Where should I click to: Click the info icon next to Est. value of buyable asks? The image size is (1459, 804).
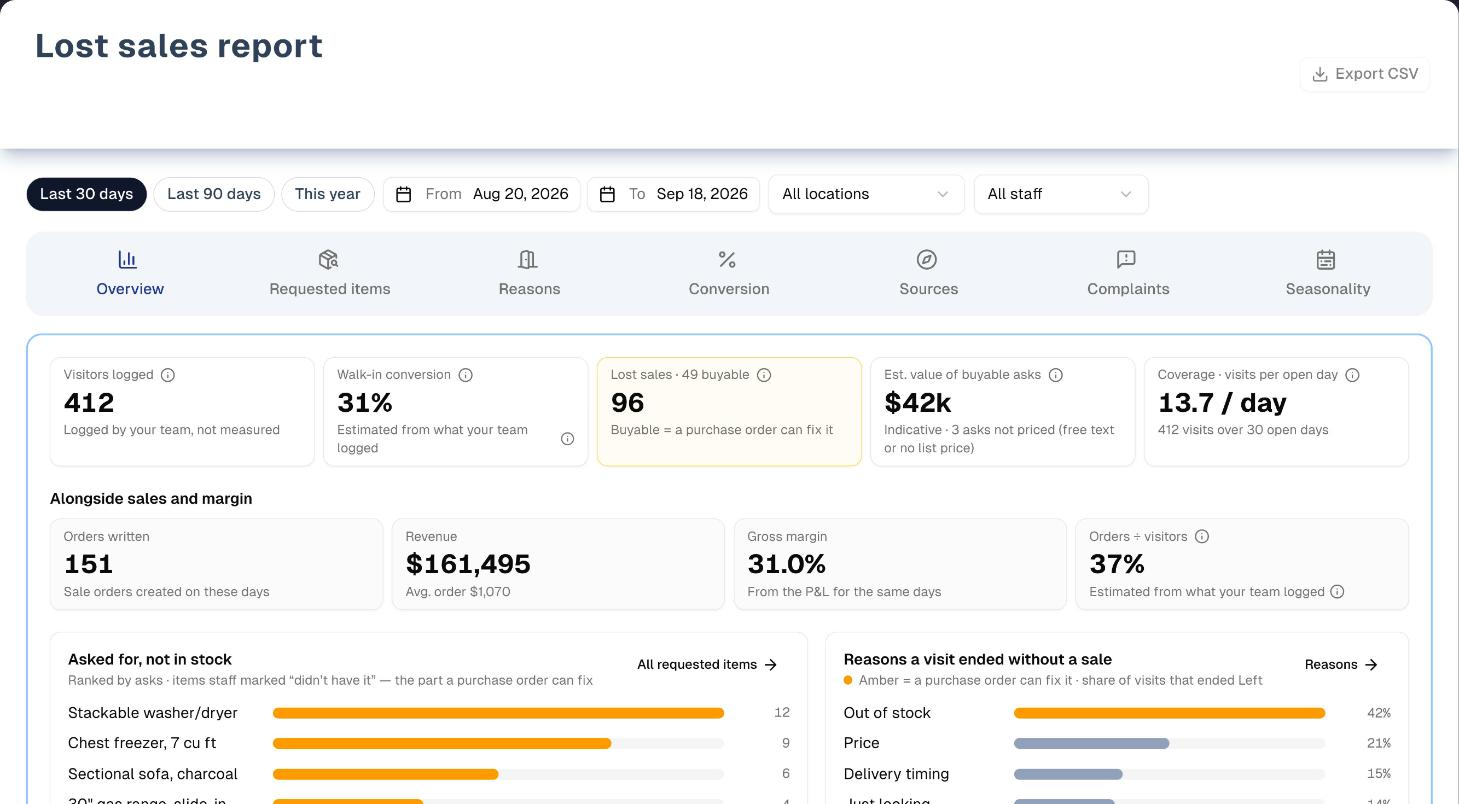(1056, 375)
